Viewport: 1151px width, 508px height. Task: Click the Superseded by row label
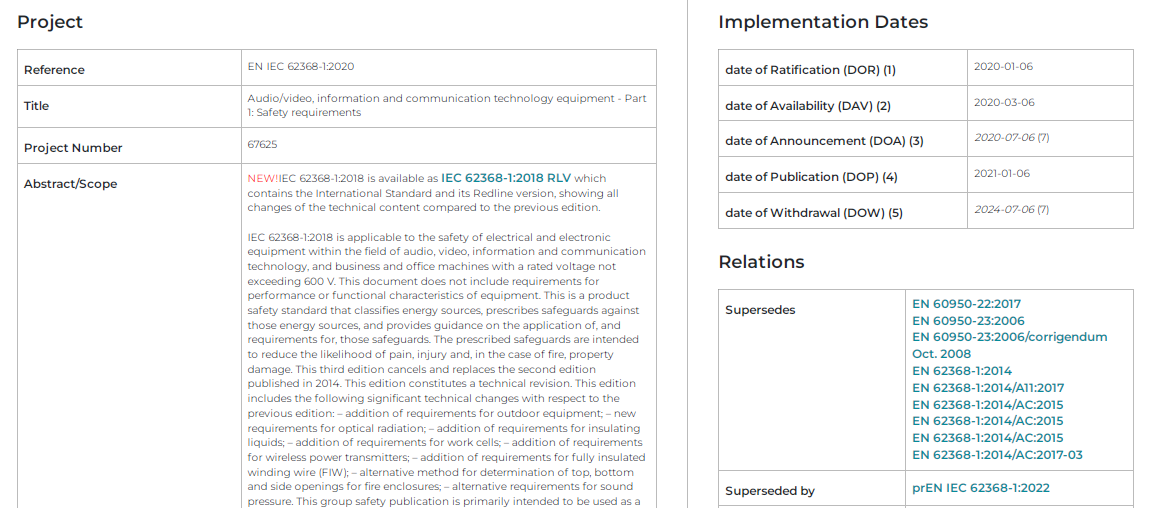pos(770,491)
